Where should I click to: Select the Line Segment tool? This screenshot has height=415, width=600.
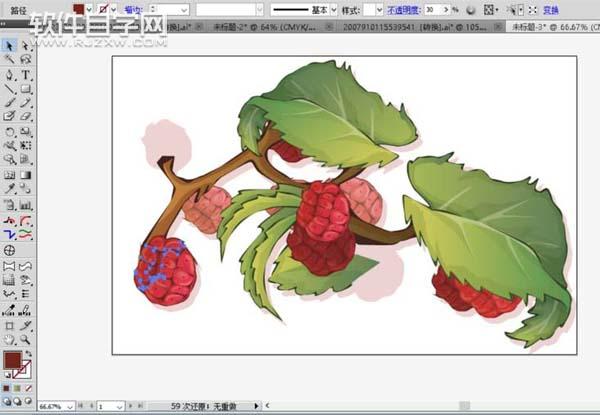point(9,88)
